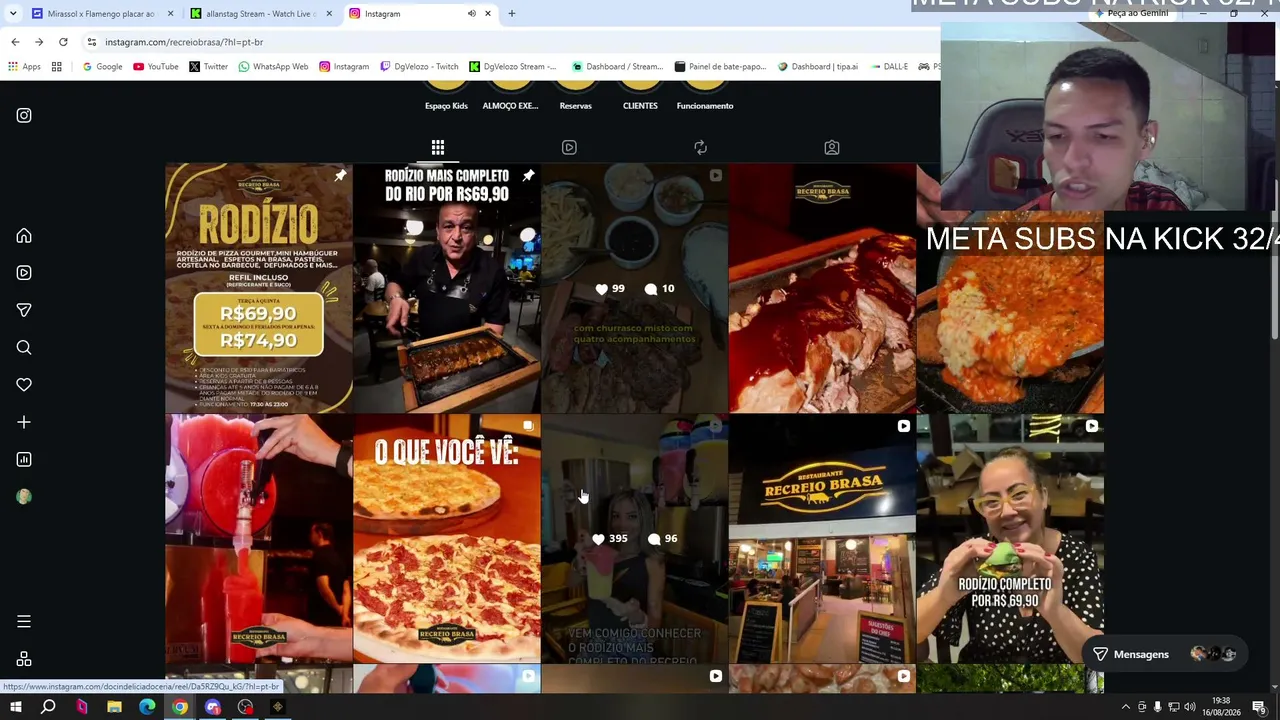Close the allanstag Stream tab

coord(329,14)
